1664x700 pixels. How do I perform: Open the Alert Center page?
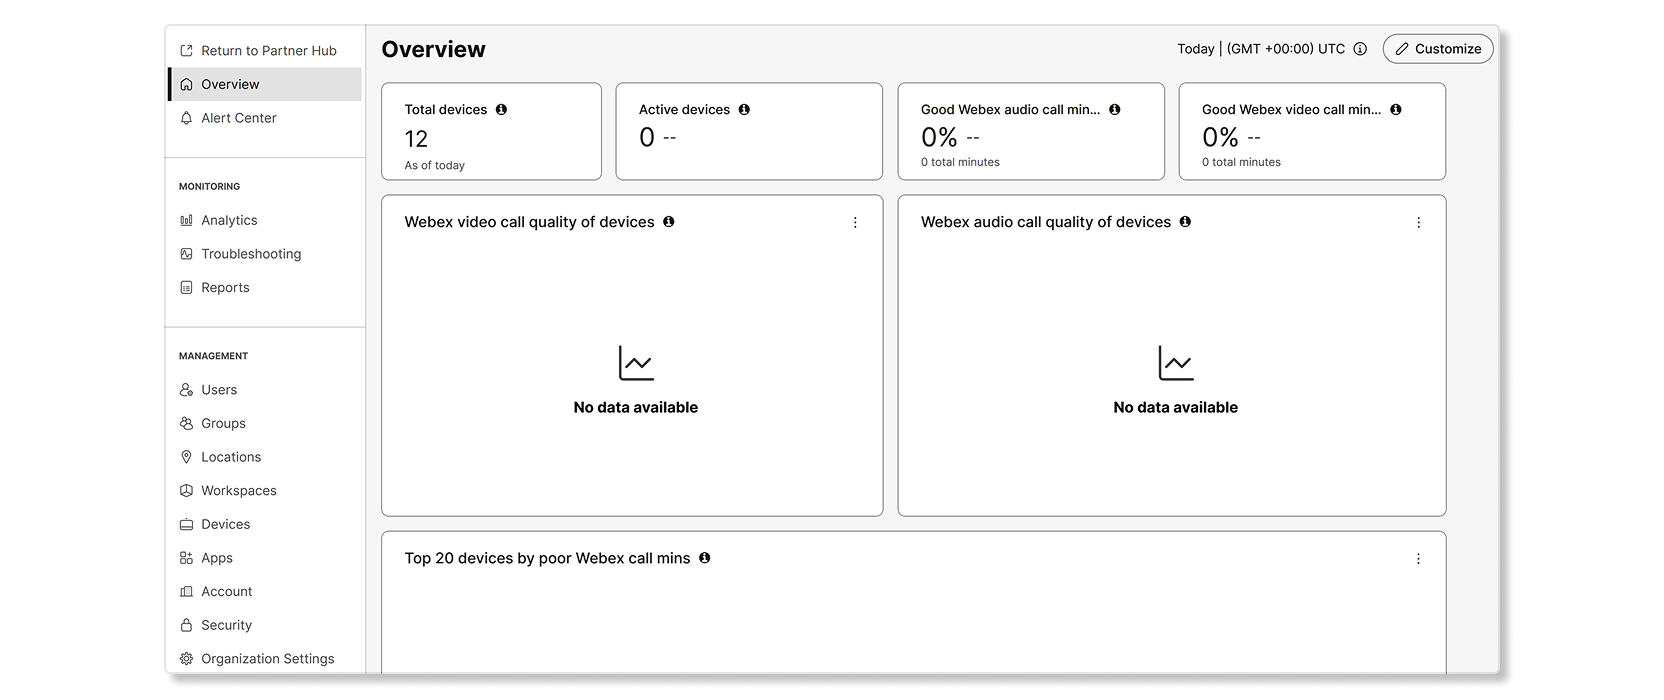pyautogui.click(x=238, y=118)
